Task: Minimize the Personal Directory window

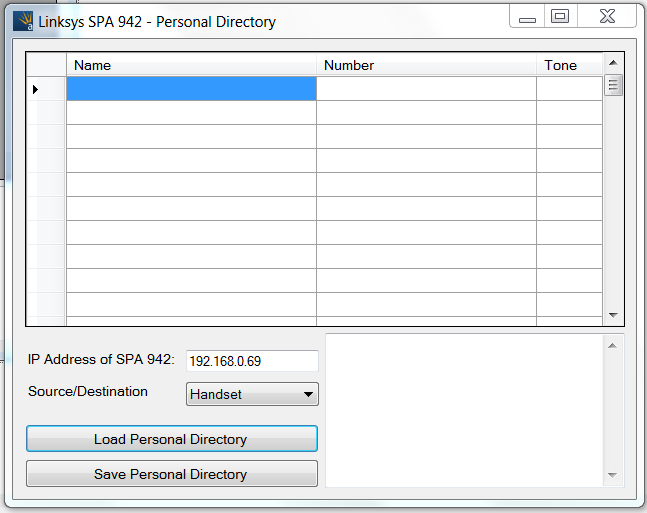Action: pos(527,17)
